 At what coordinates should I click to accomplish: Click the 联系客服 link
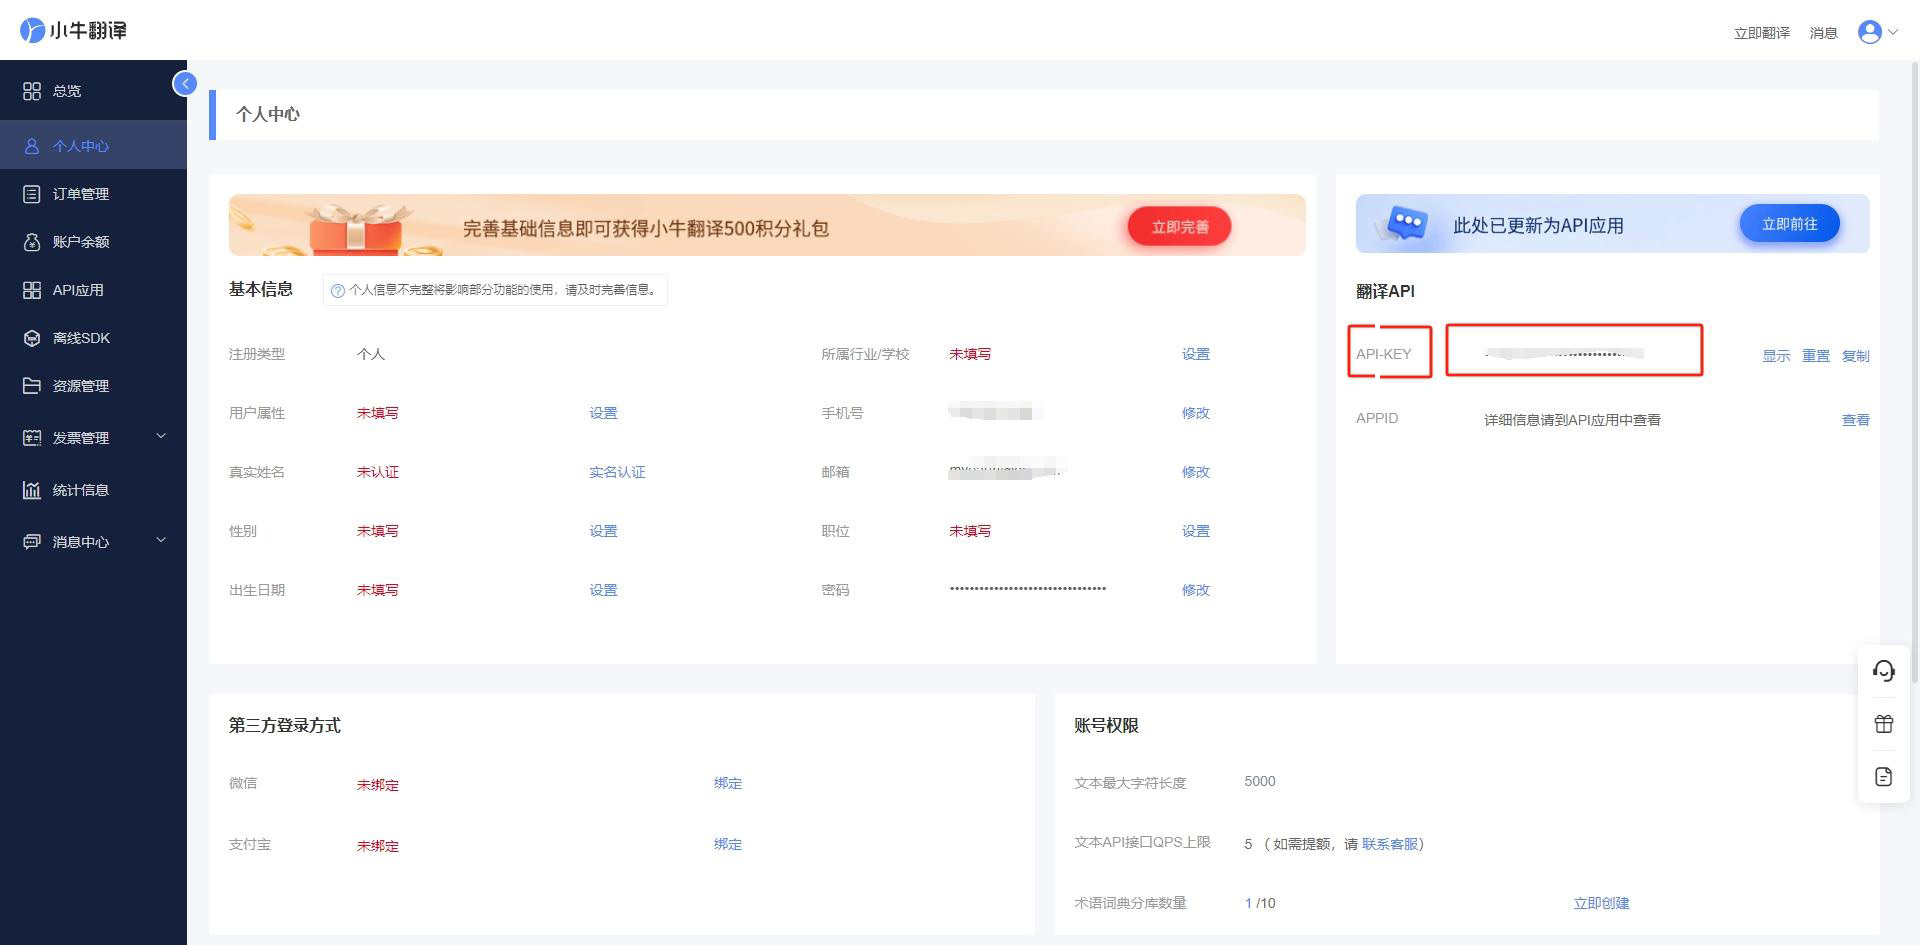[x=1390, y=844]
